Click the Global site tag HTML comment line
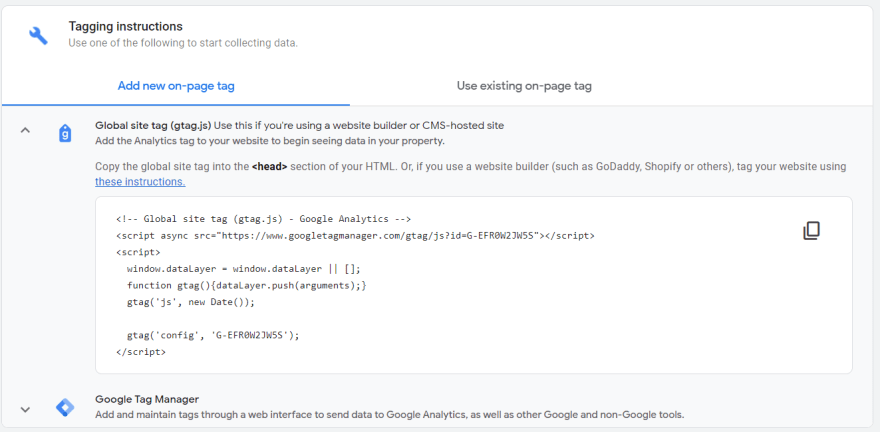This screenshot has width=880, height=432. point(264,219)
